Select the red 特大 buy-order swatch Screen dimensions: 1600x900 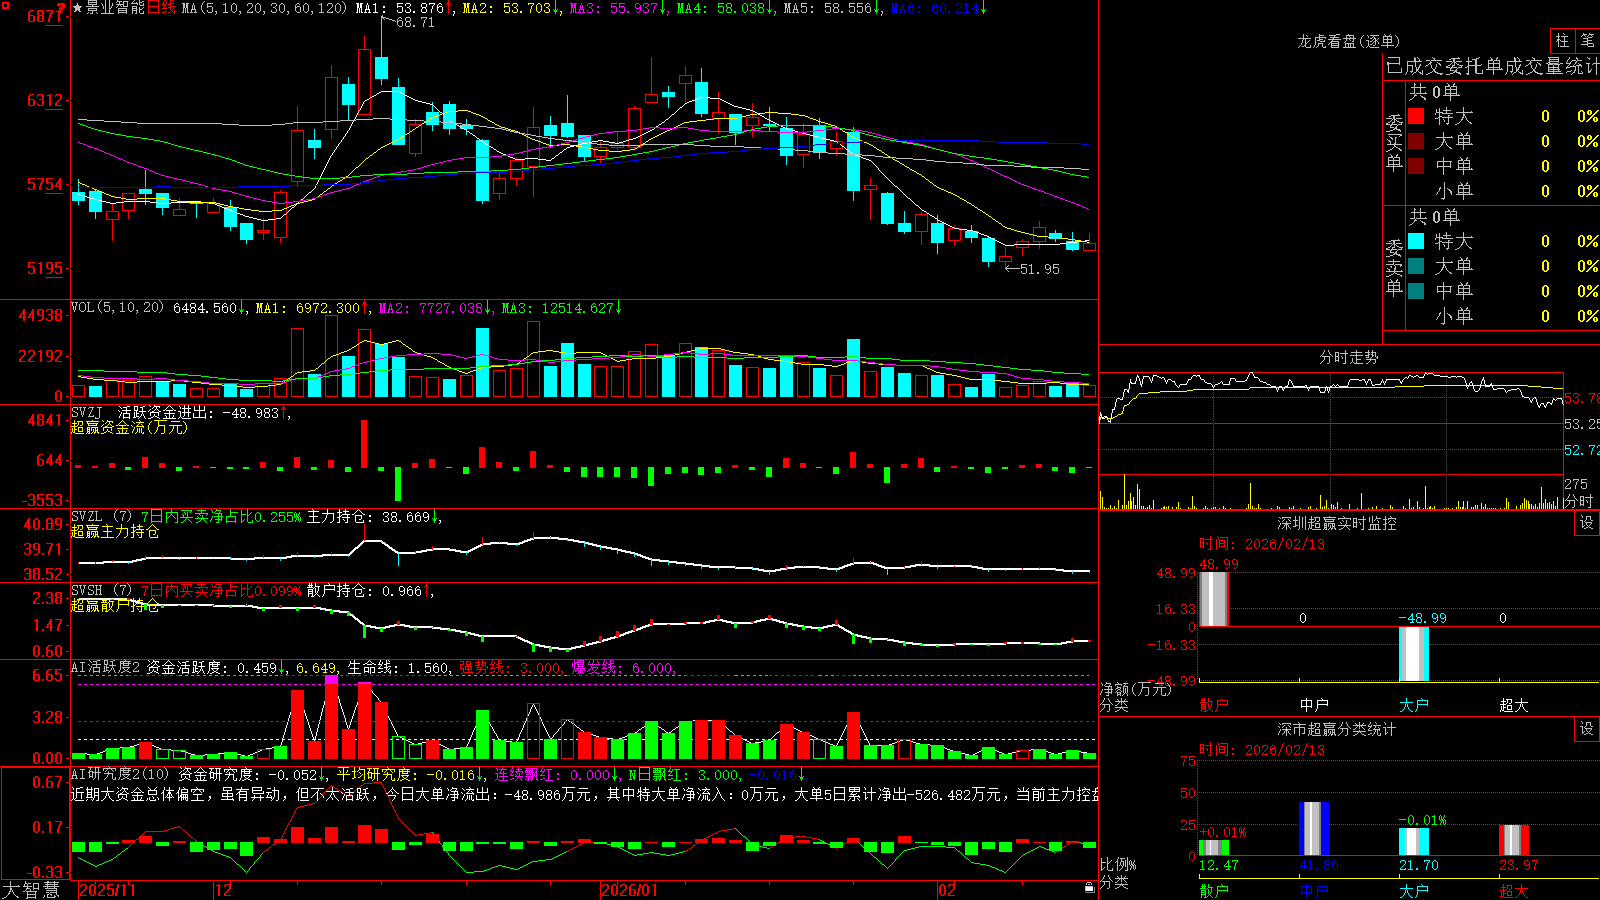[1416, 116]
